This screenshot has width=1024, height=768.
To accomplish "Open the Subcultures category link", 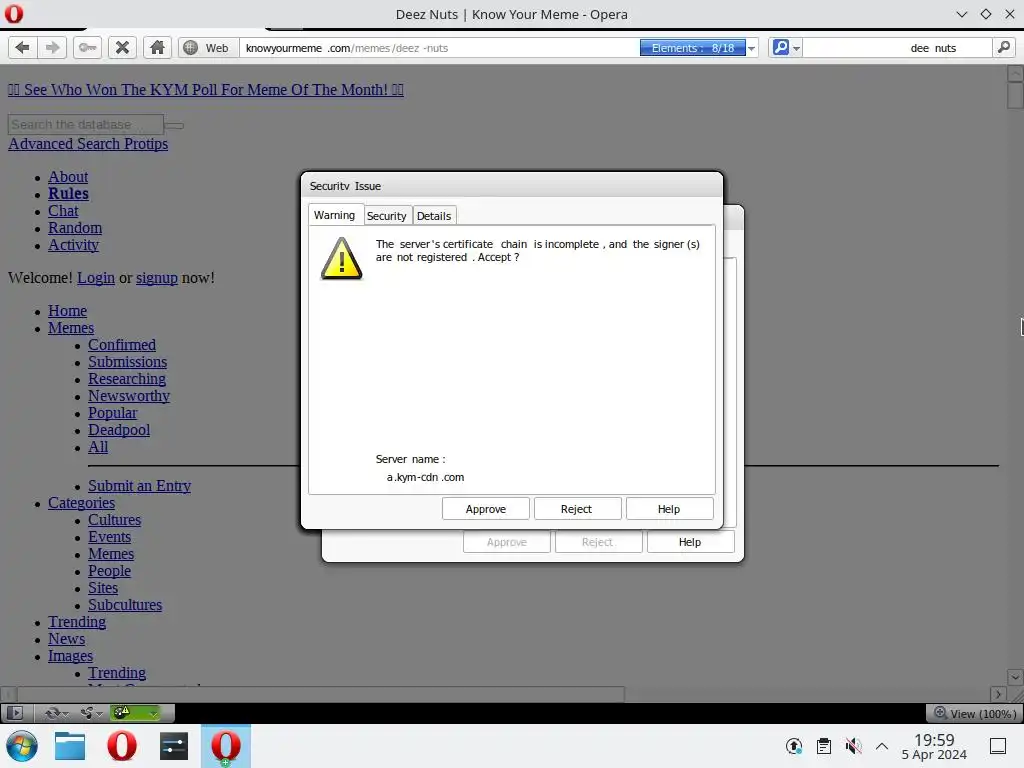I will (x=125, y=605).
